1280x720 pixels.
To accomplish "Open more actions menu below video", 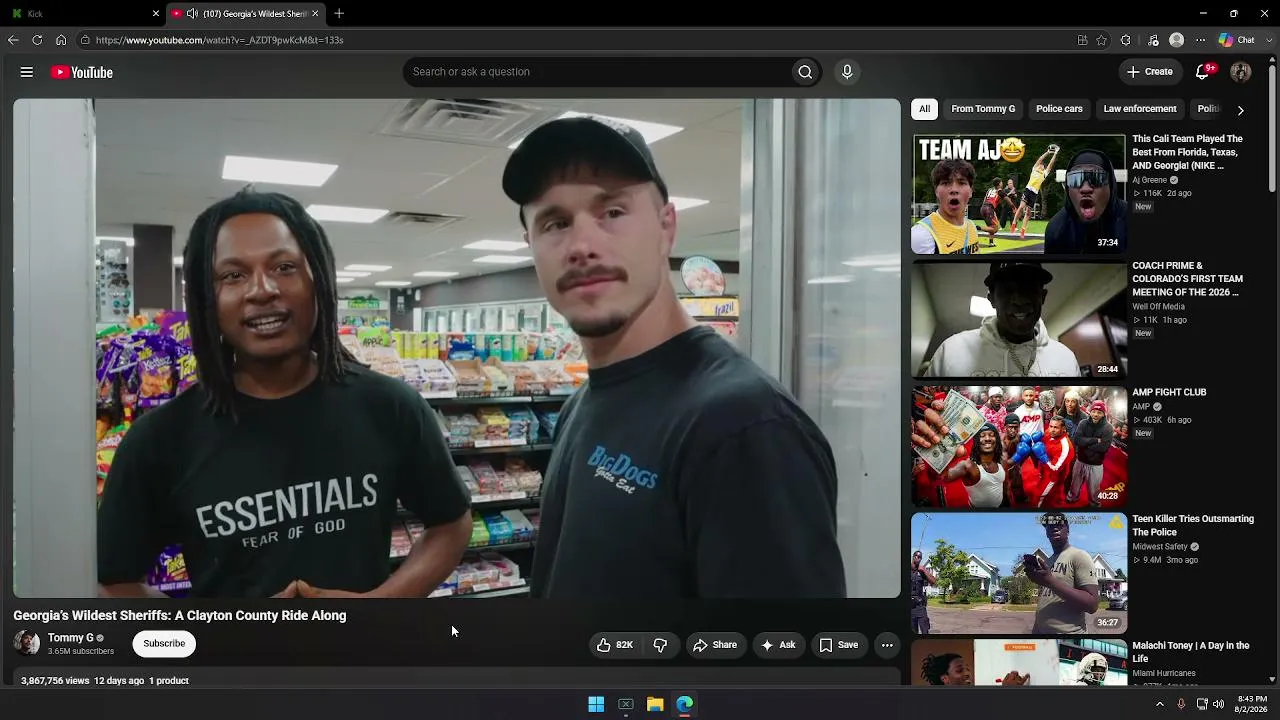I will point(887,645).
